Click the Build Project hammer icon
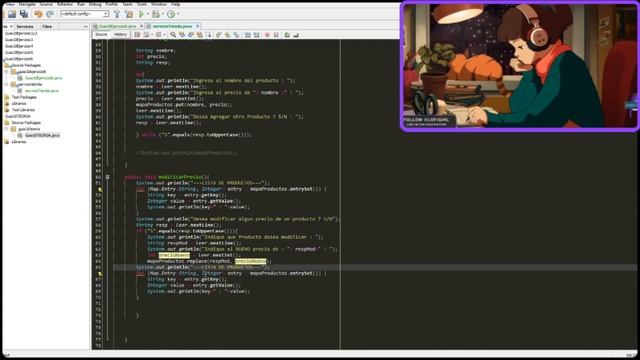The width and height of the screenshot is (640, 360). (x=117, y=14)
